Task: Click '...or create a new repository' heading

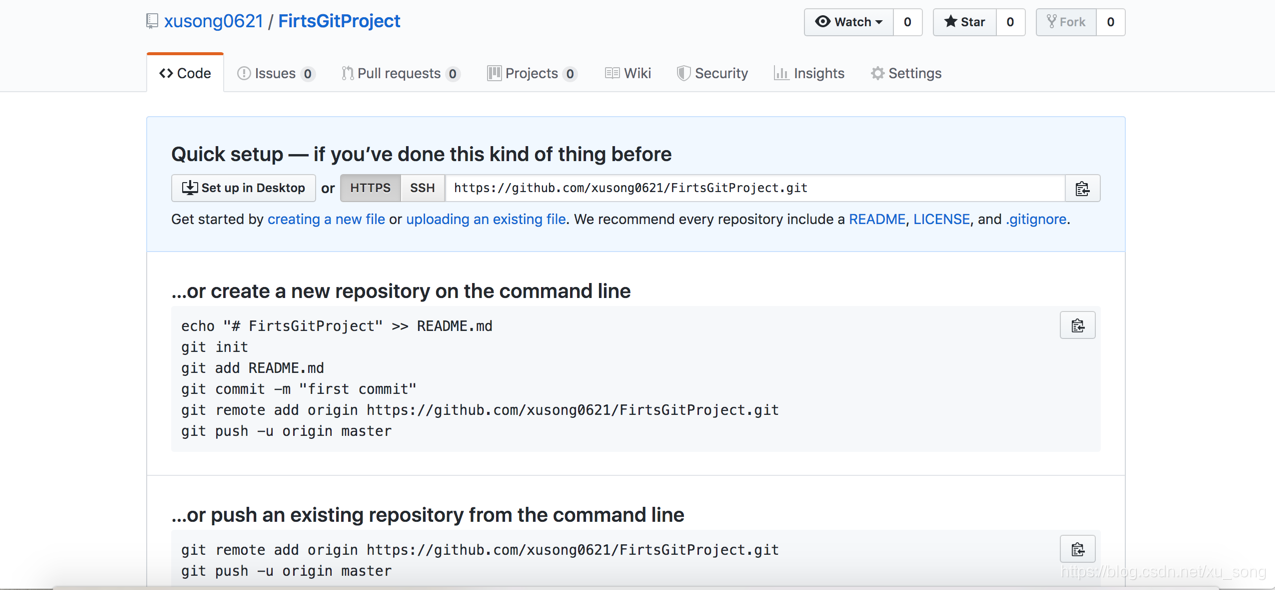Action: point(401,291)
